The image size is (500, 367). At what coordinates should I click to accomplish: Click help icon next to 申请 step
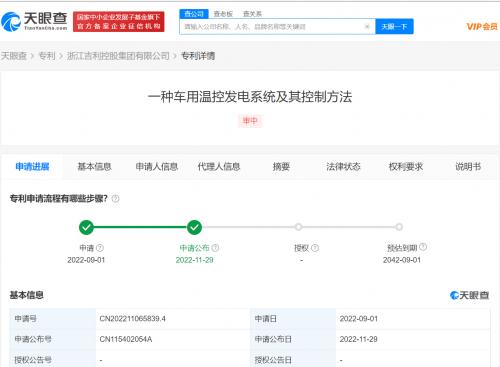click(x=100, y=248)
